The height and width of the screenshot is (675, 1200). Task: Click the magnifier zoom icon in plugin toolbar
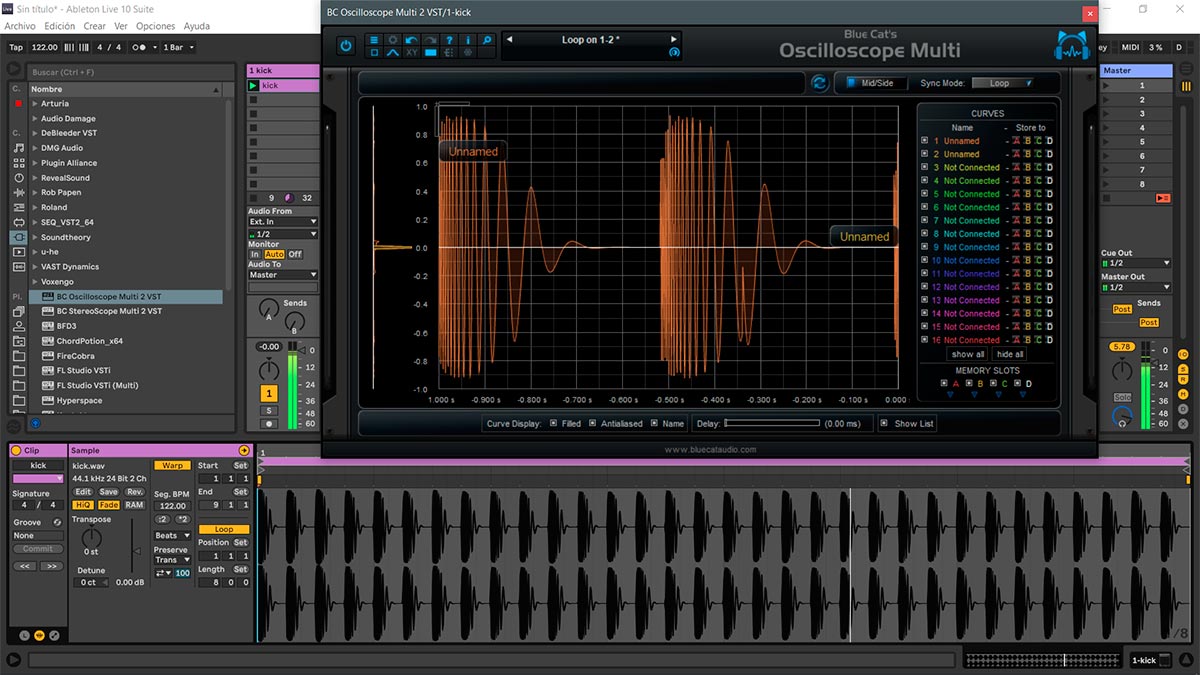point(487,40)
